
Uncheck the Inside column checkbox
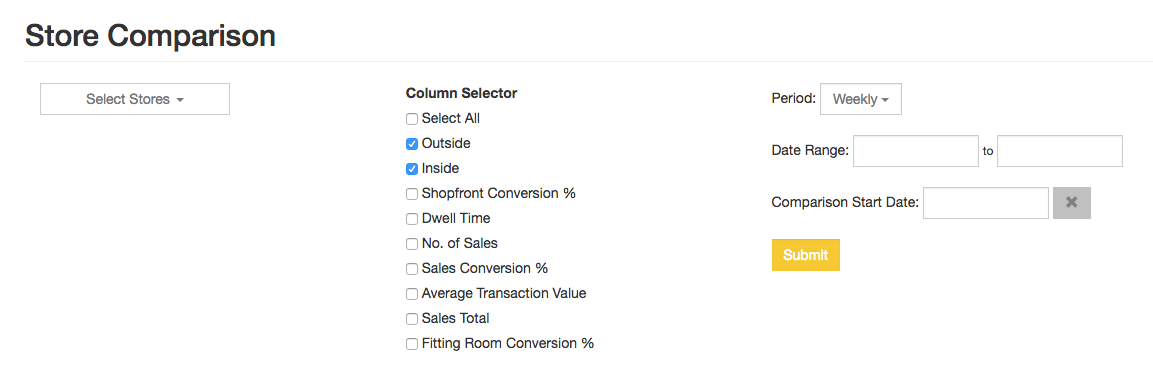pyautogui.click(x=412, y=169)
